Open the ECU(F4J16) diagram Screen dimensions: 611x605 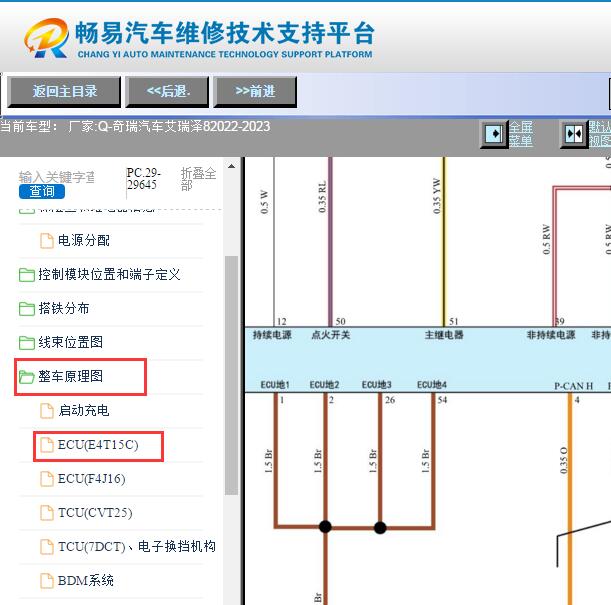pos(92,478)
